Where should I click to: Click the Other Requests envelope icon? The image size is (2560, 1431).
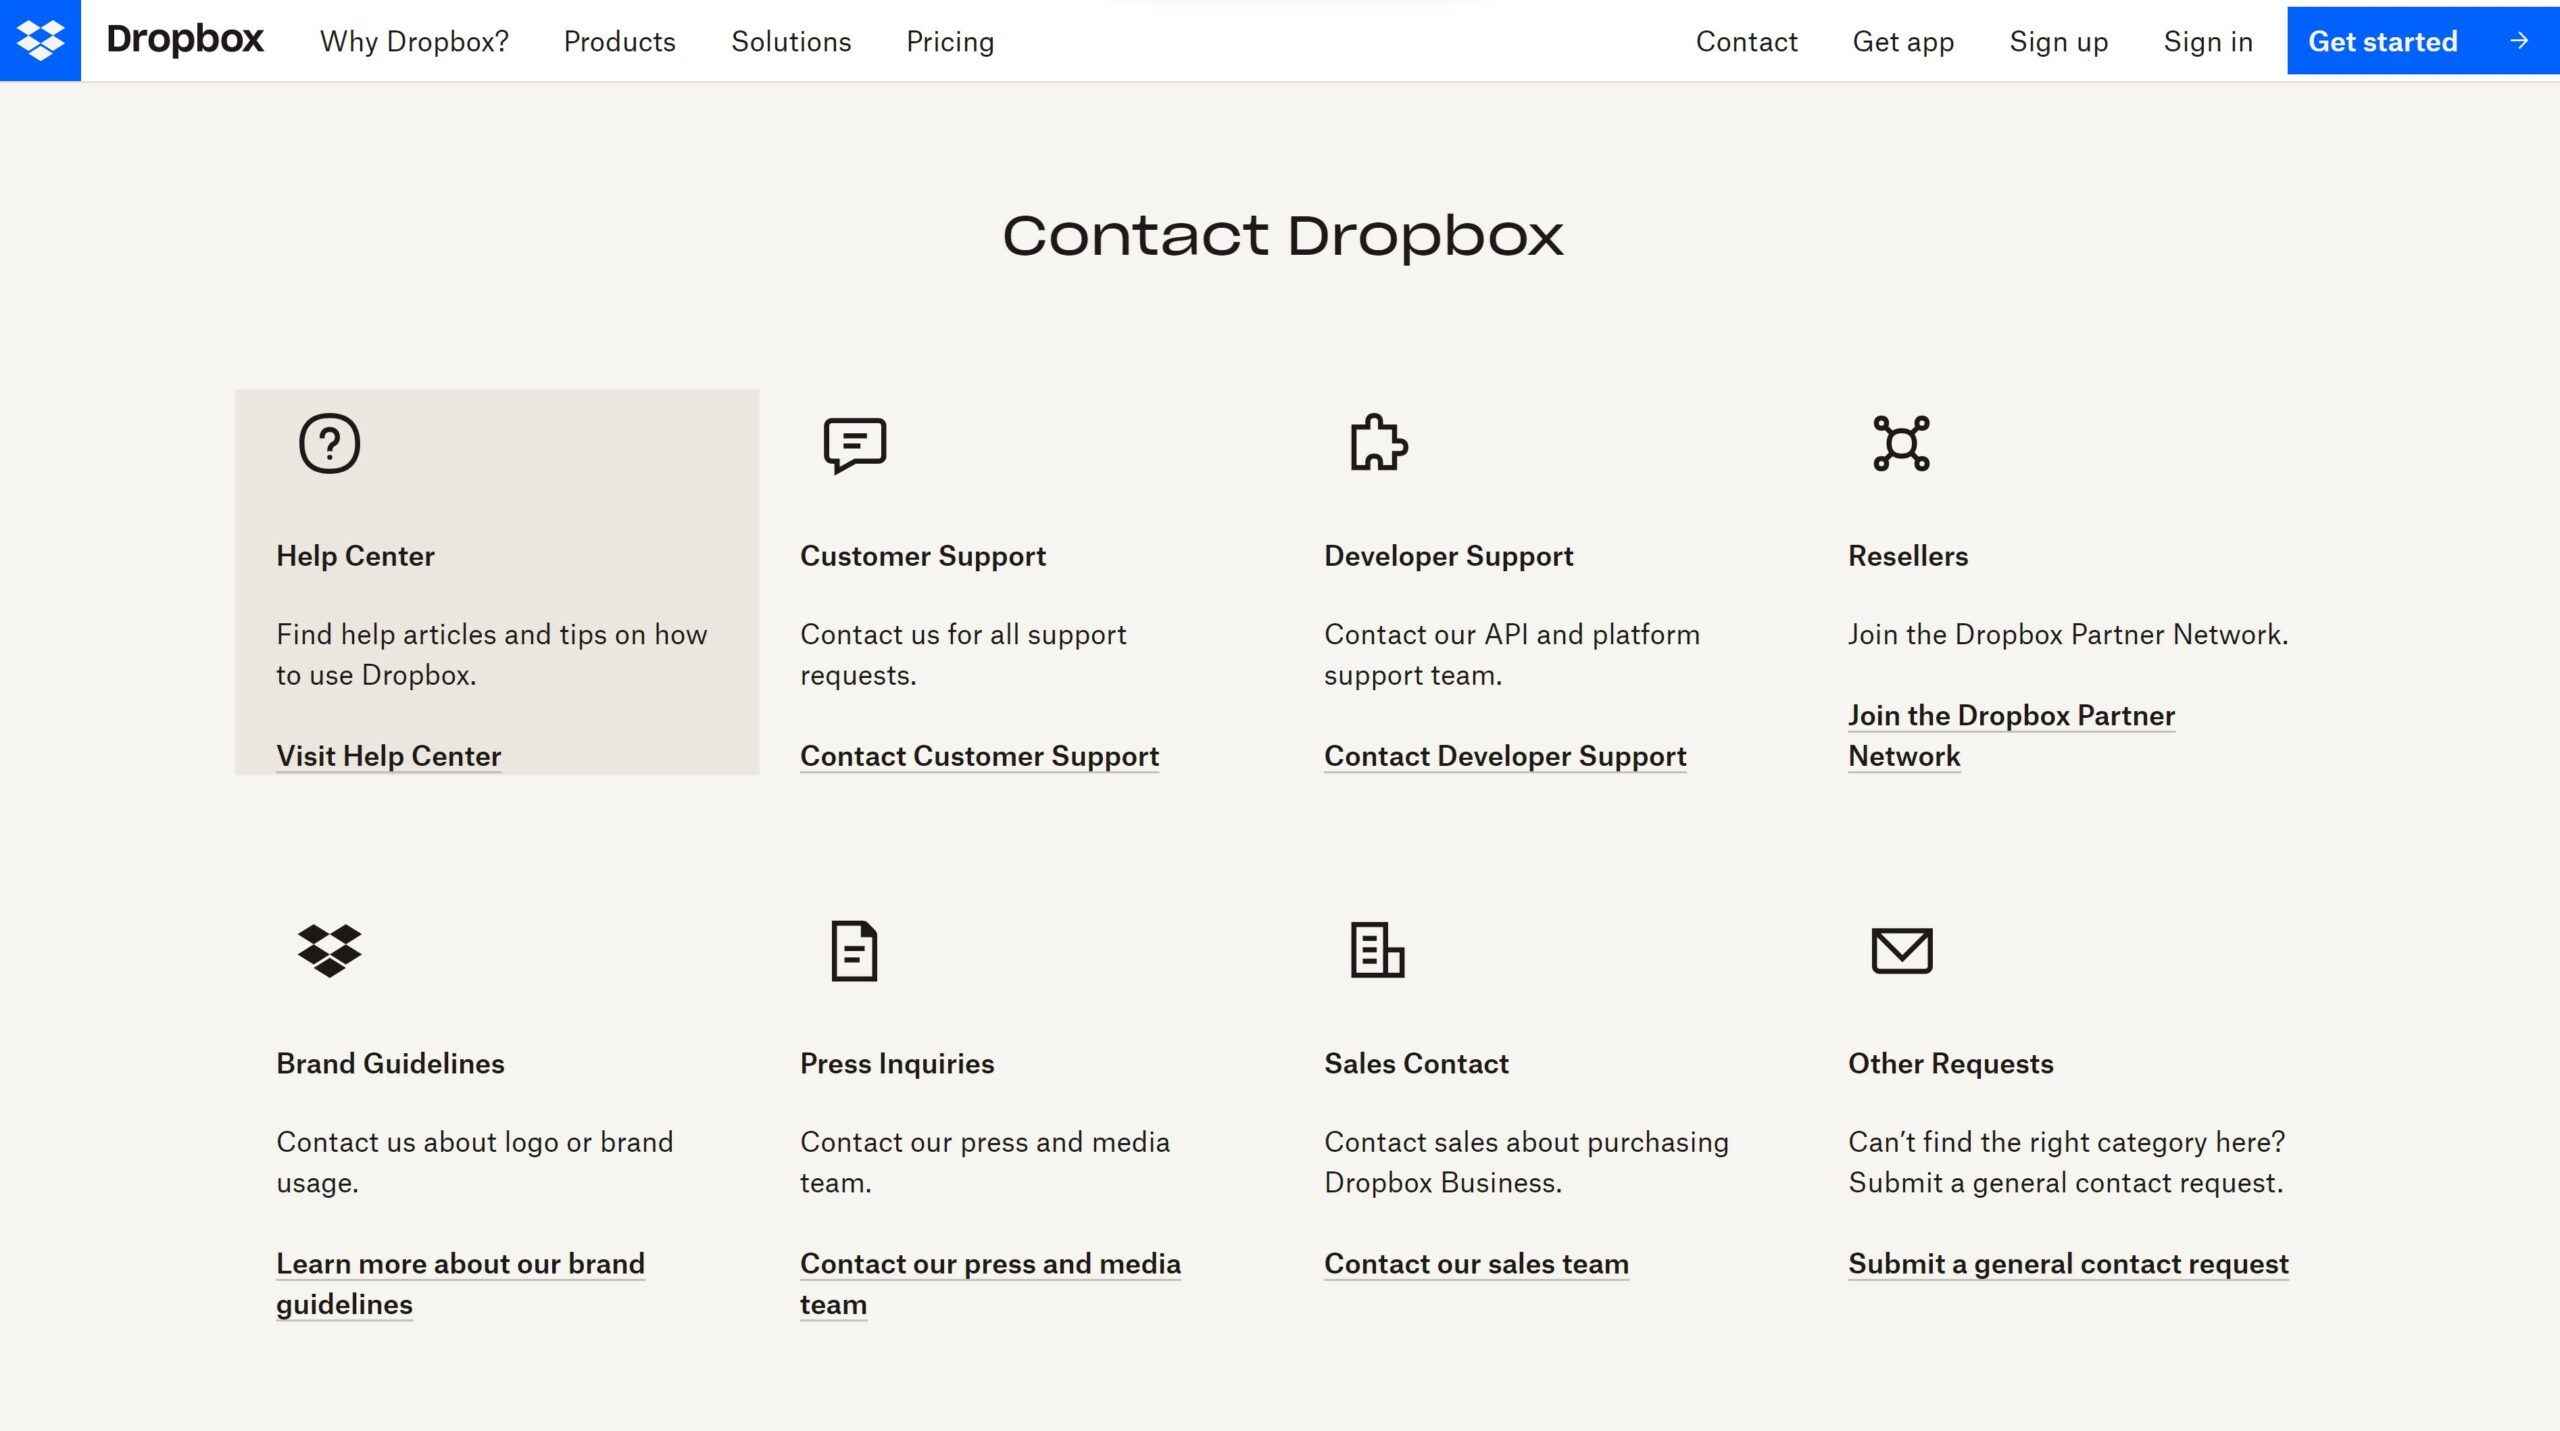click(1901, 951)
